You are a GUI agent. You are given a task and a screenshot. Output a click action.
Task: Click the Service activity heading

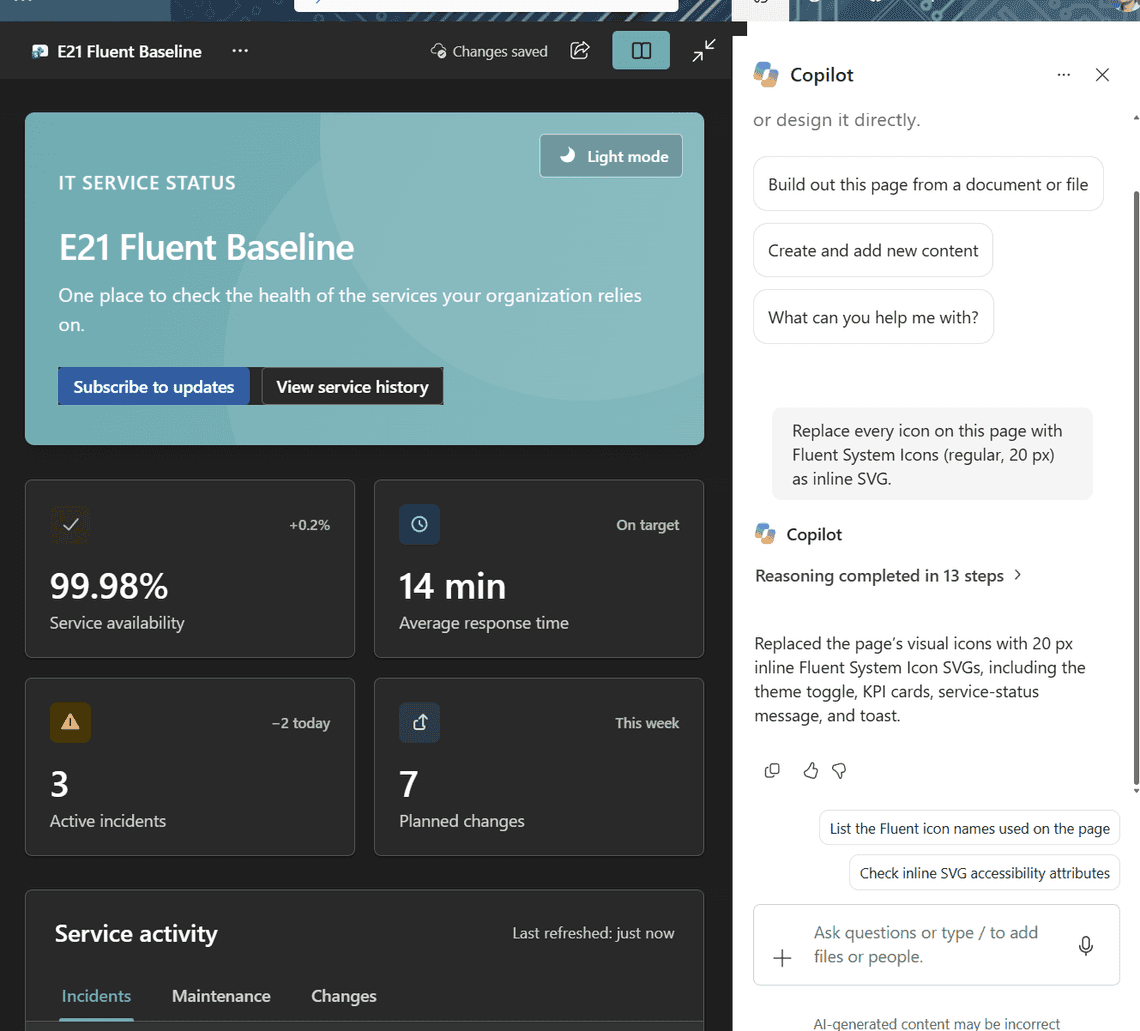tap(136, 933)
